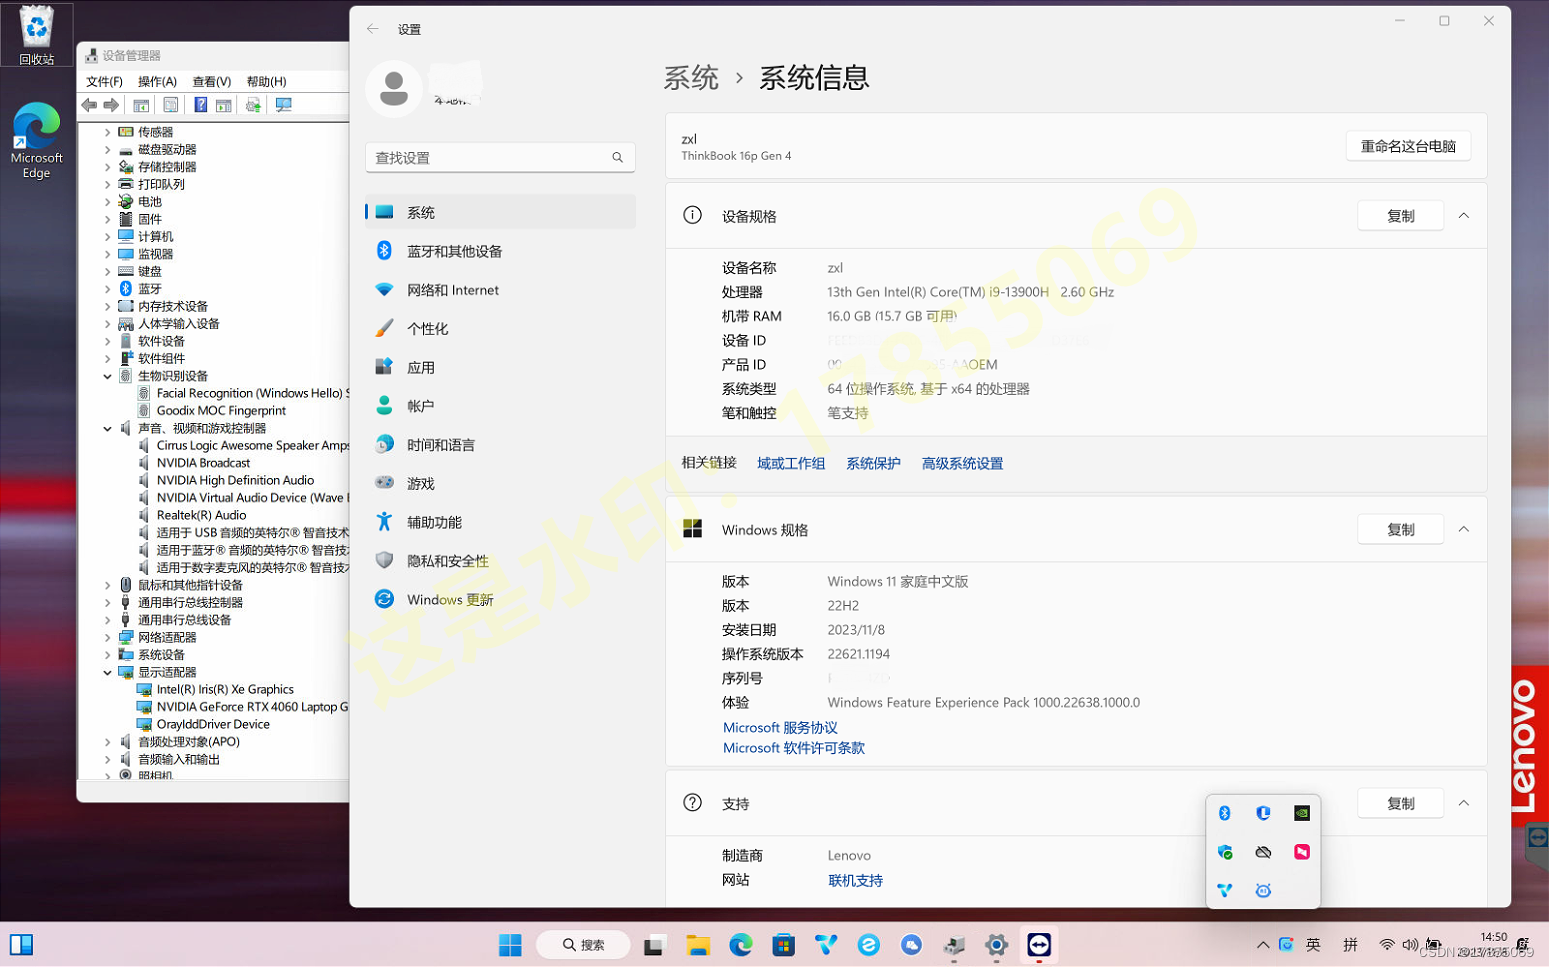Open Bluetooth icon in tray overflow popup

pyautogui.click(x=1224, y=813)
